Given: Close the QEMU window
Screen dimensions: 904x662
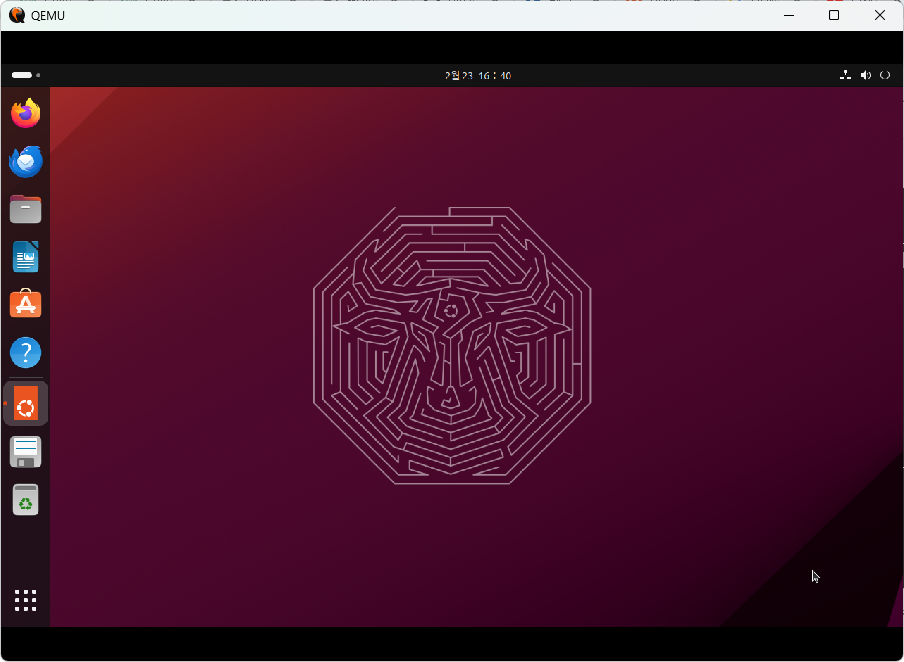Looking at the screenshot, I should pyautogui.click(x=880, y=15).
